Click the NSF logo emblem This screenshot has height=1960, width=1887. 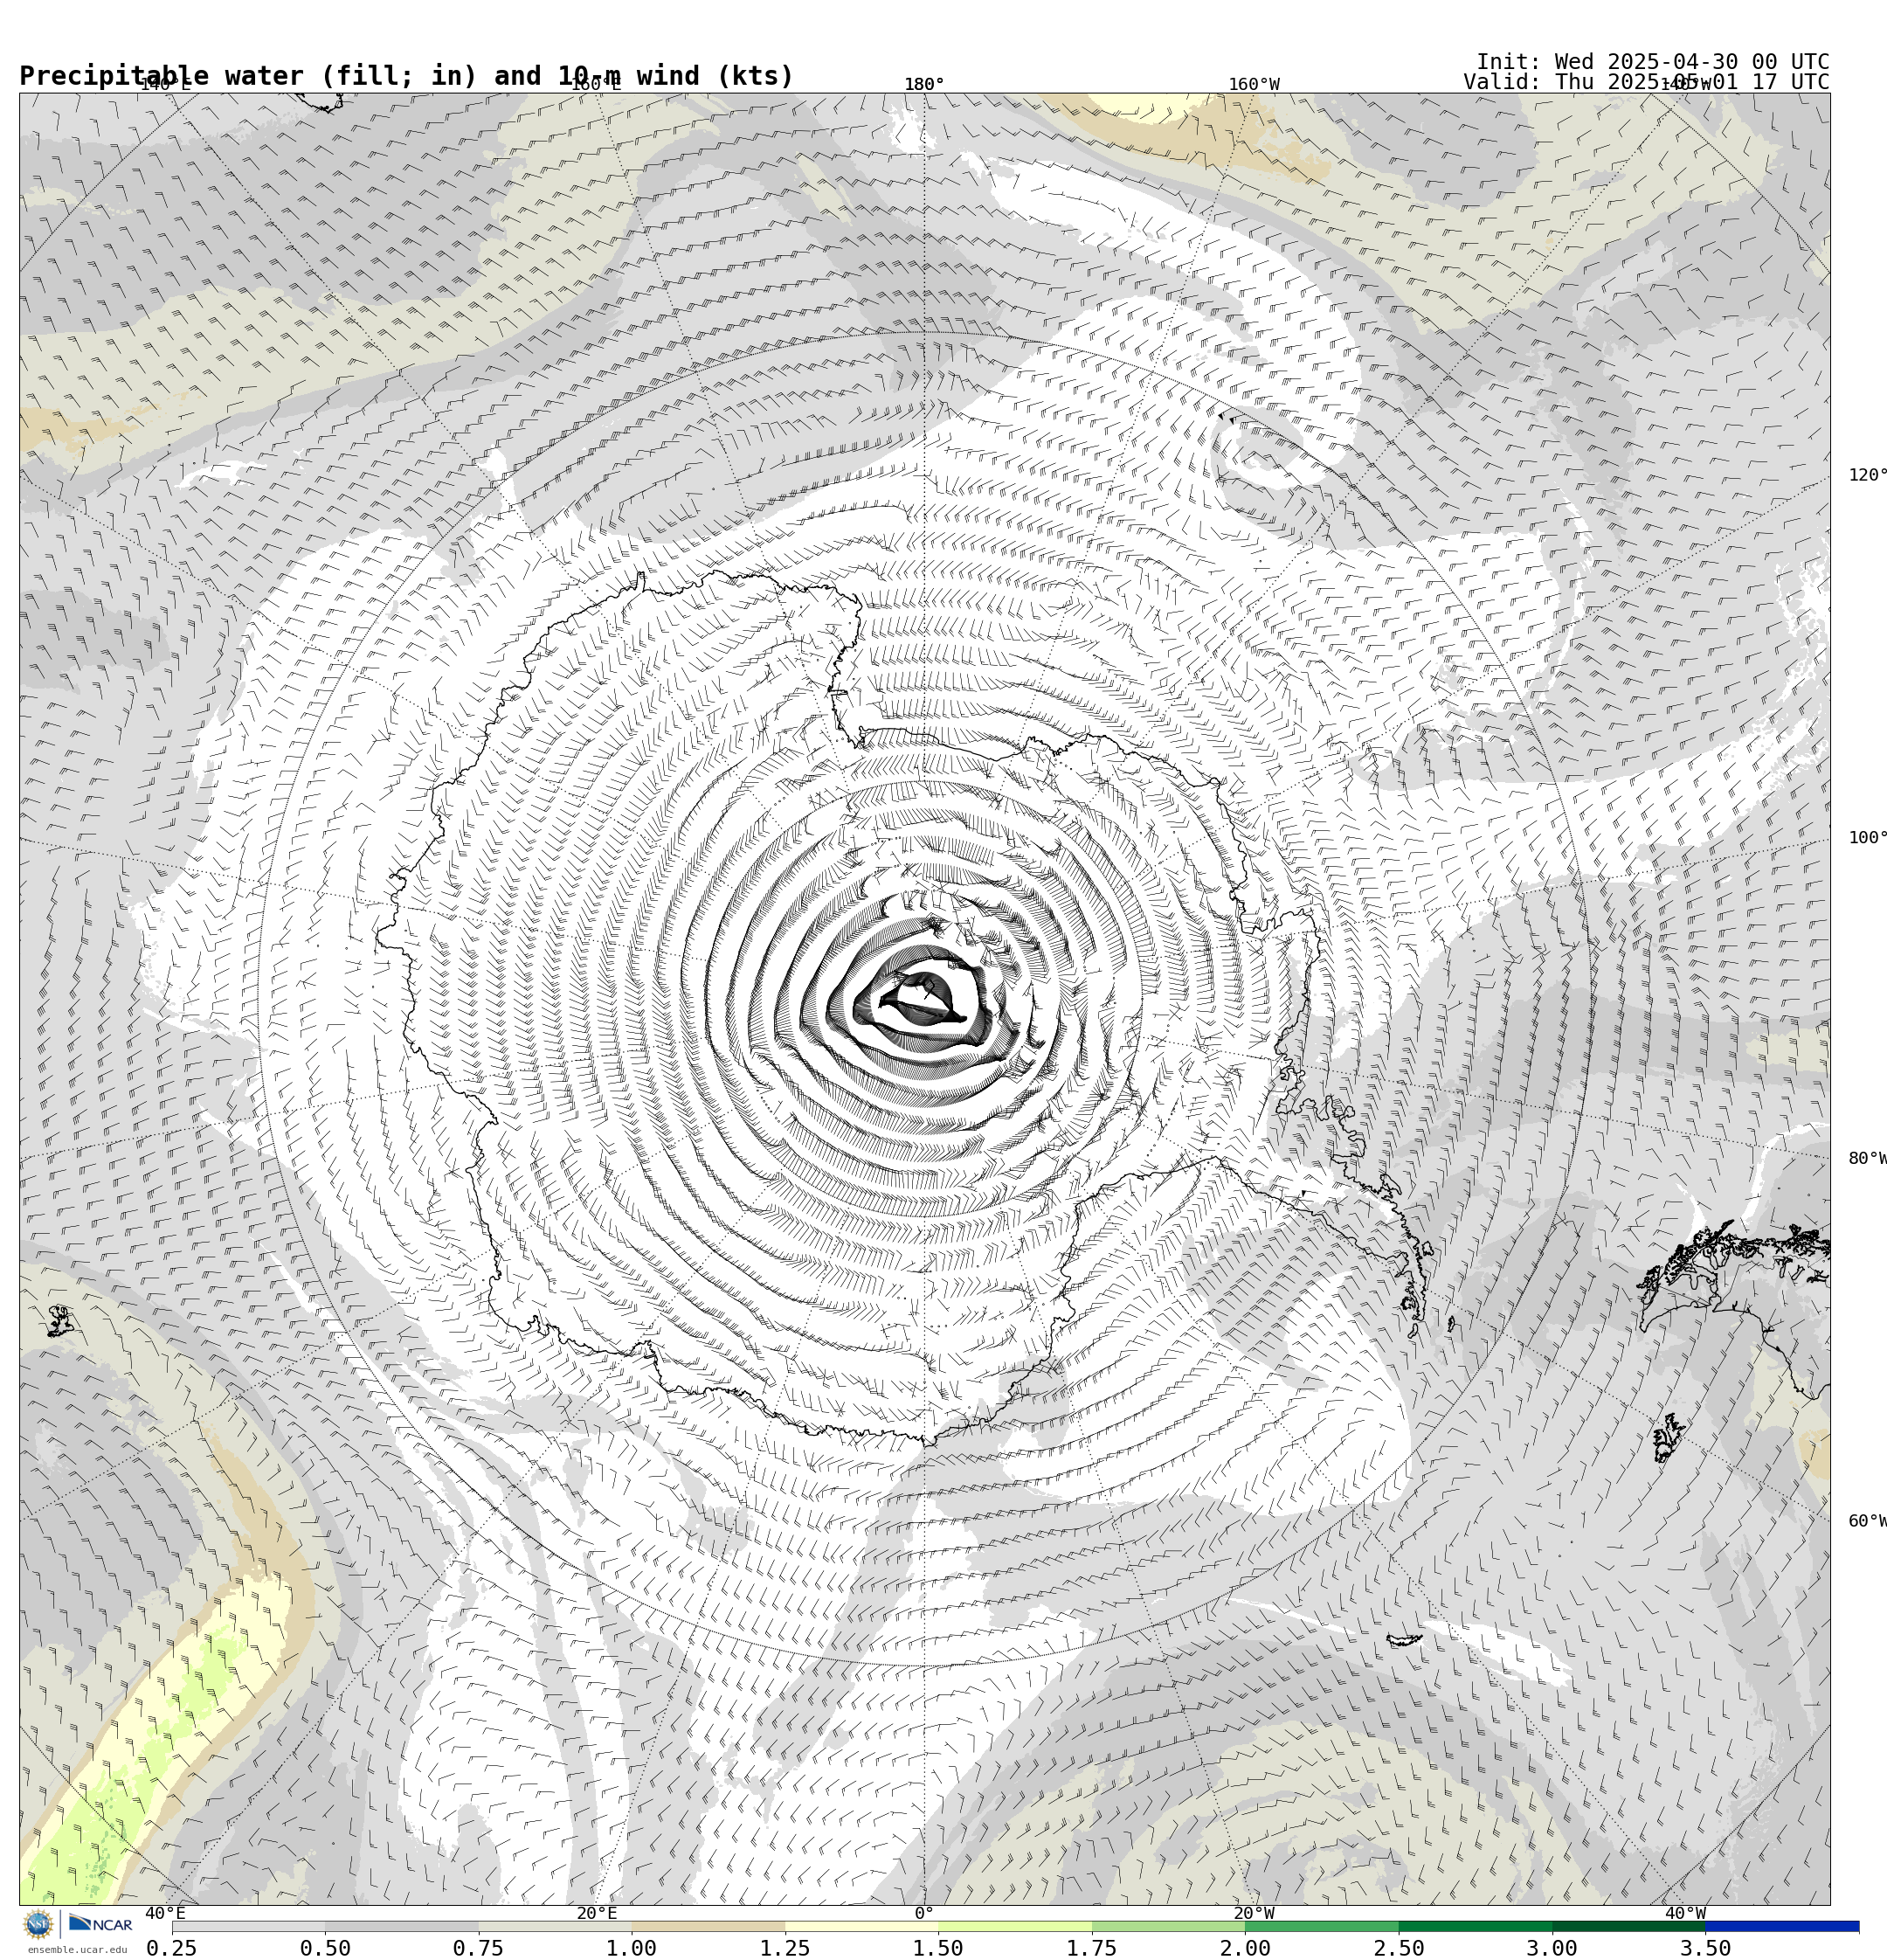pos(38,1924)
